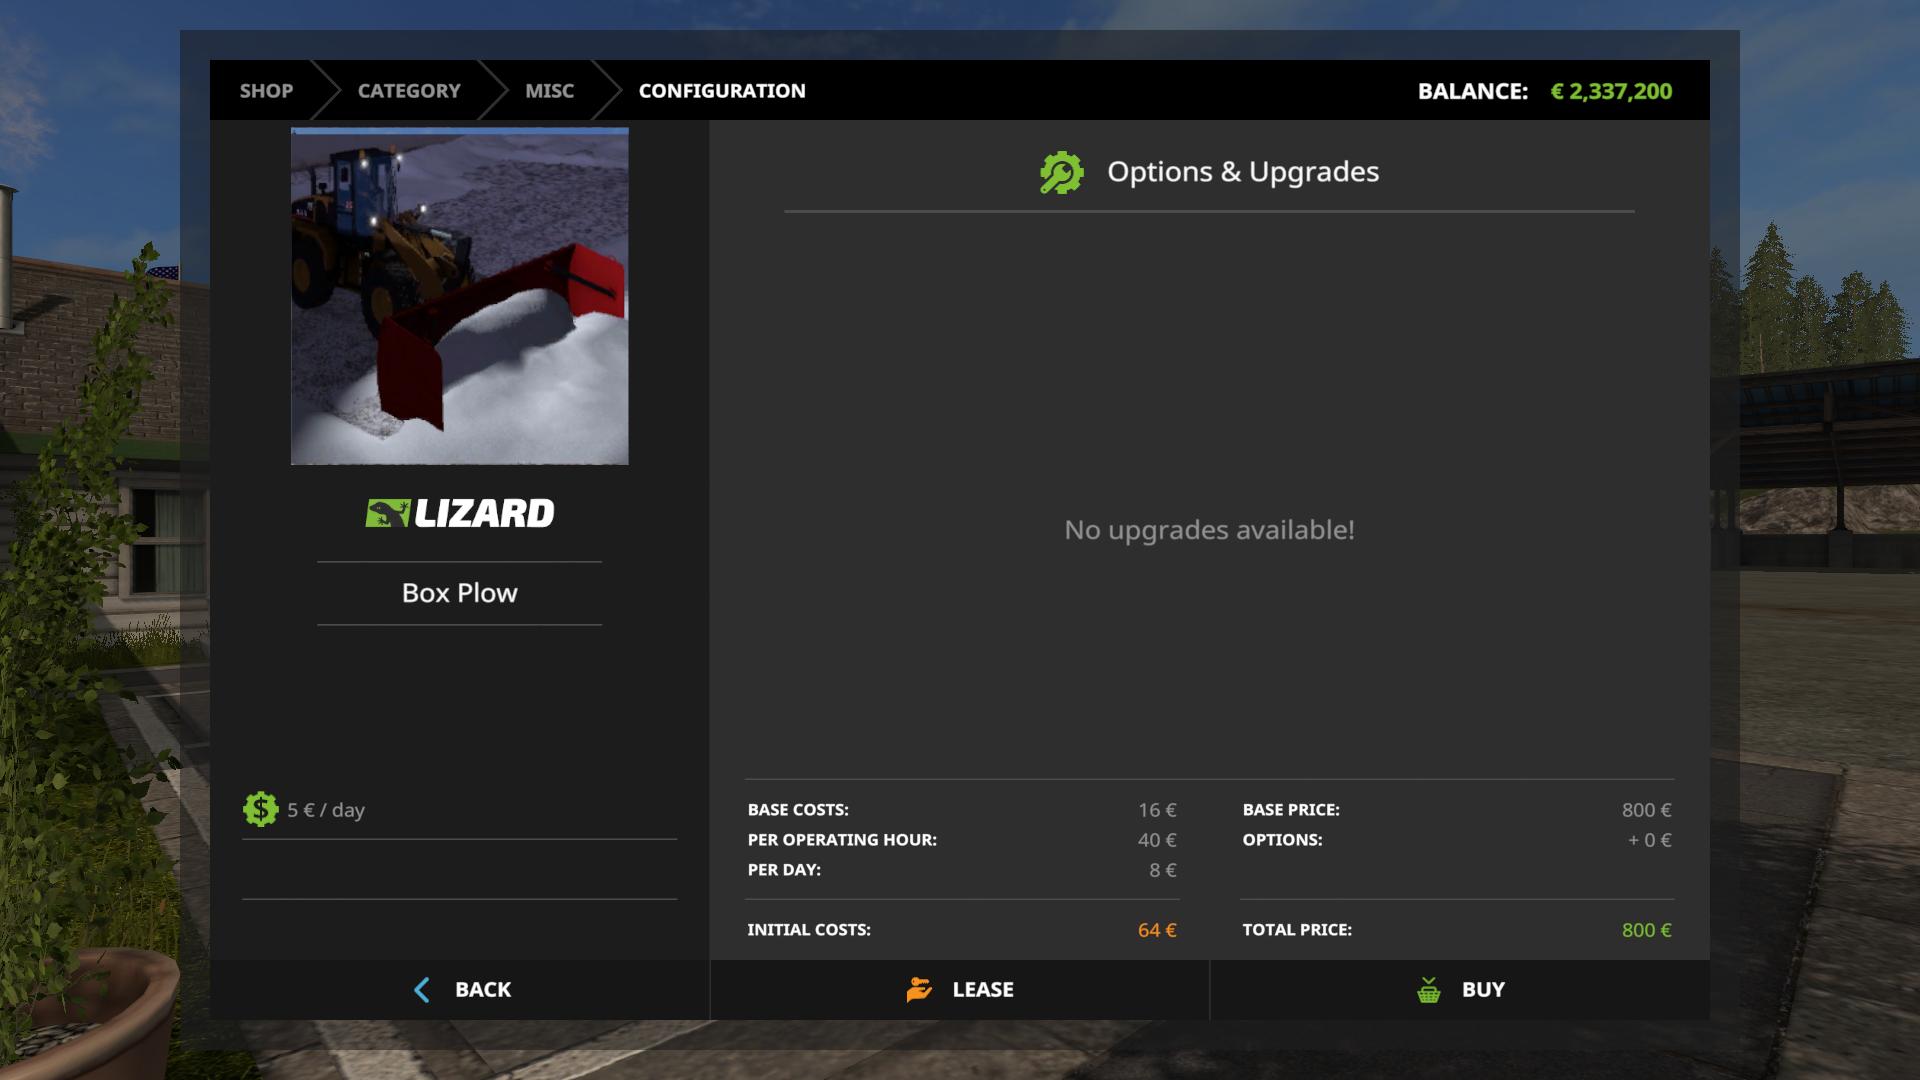
Task: Click the balance amount € 2,337,200
Action: tap(1611, 91)
